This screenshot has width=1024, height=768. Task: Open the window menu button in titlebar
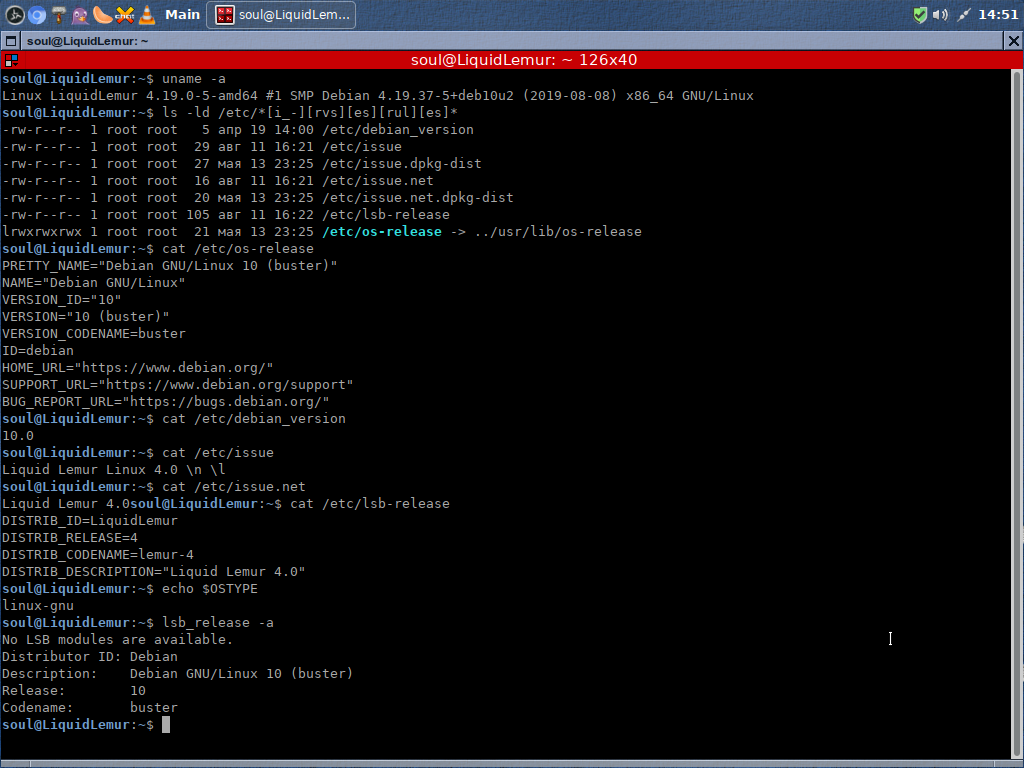[10, 41]
